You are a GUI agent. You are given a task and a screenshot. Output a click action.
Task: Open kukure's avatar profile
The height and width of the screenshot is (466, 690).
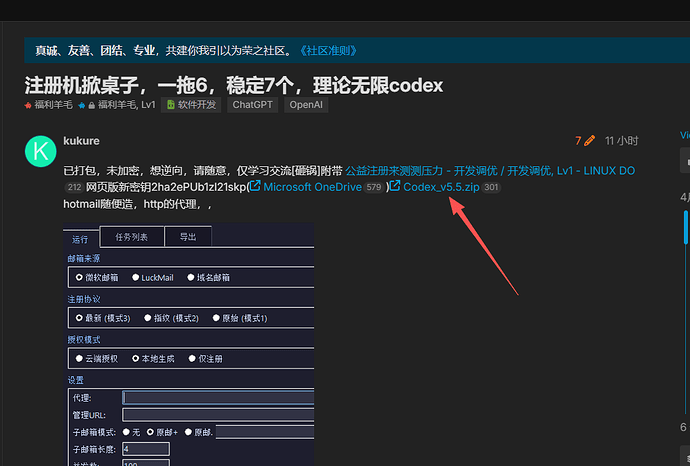(40, 151)
